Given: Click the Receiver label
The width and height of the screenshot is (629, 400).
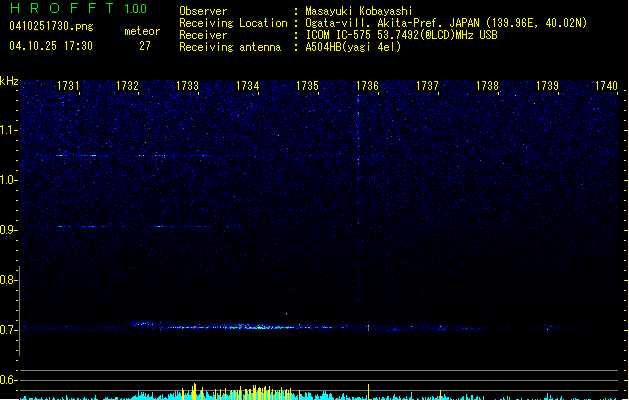Looking at the screenshot, I should 203,35.
